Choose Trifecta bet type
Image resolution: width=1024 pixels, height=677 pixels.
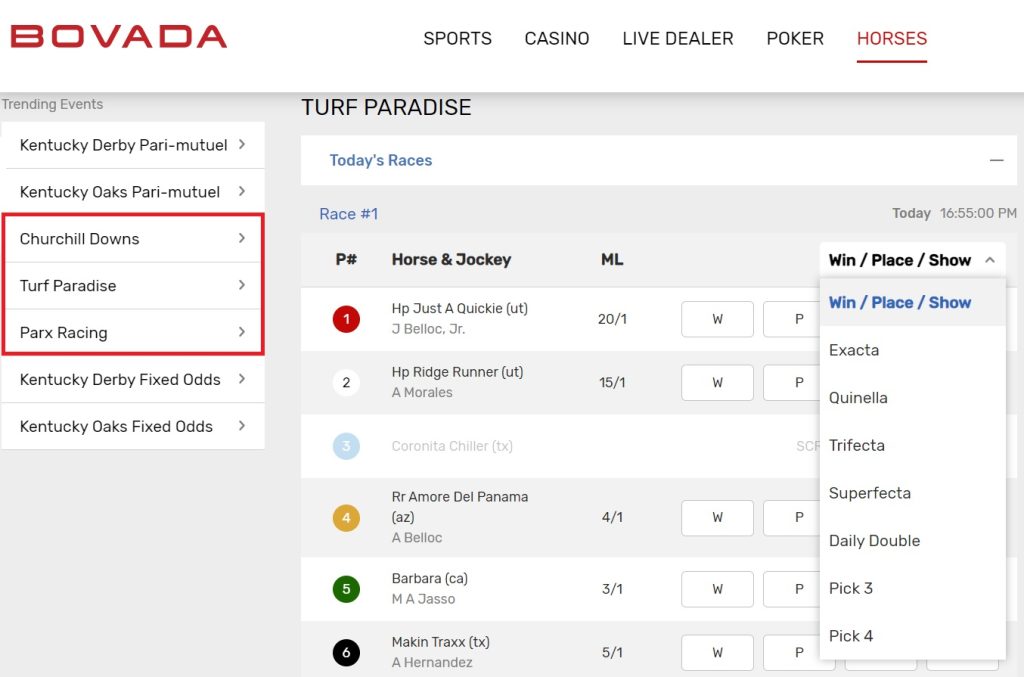(912, 445)
